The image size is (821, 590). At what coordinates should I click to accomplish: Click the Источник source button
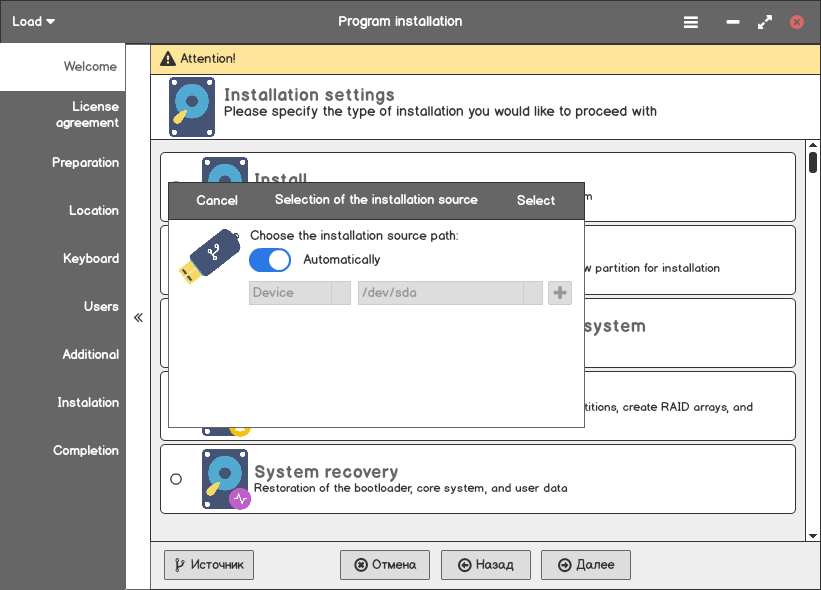click(209, 565)
